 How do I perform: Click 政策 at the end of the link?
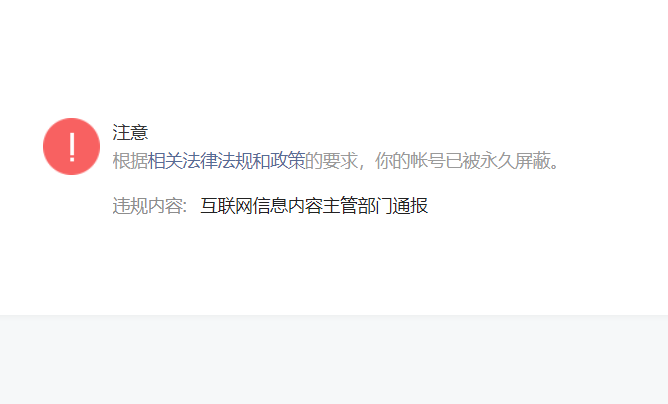[x=288, y=161]
